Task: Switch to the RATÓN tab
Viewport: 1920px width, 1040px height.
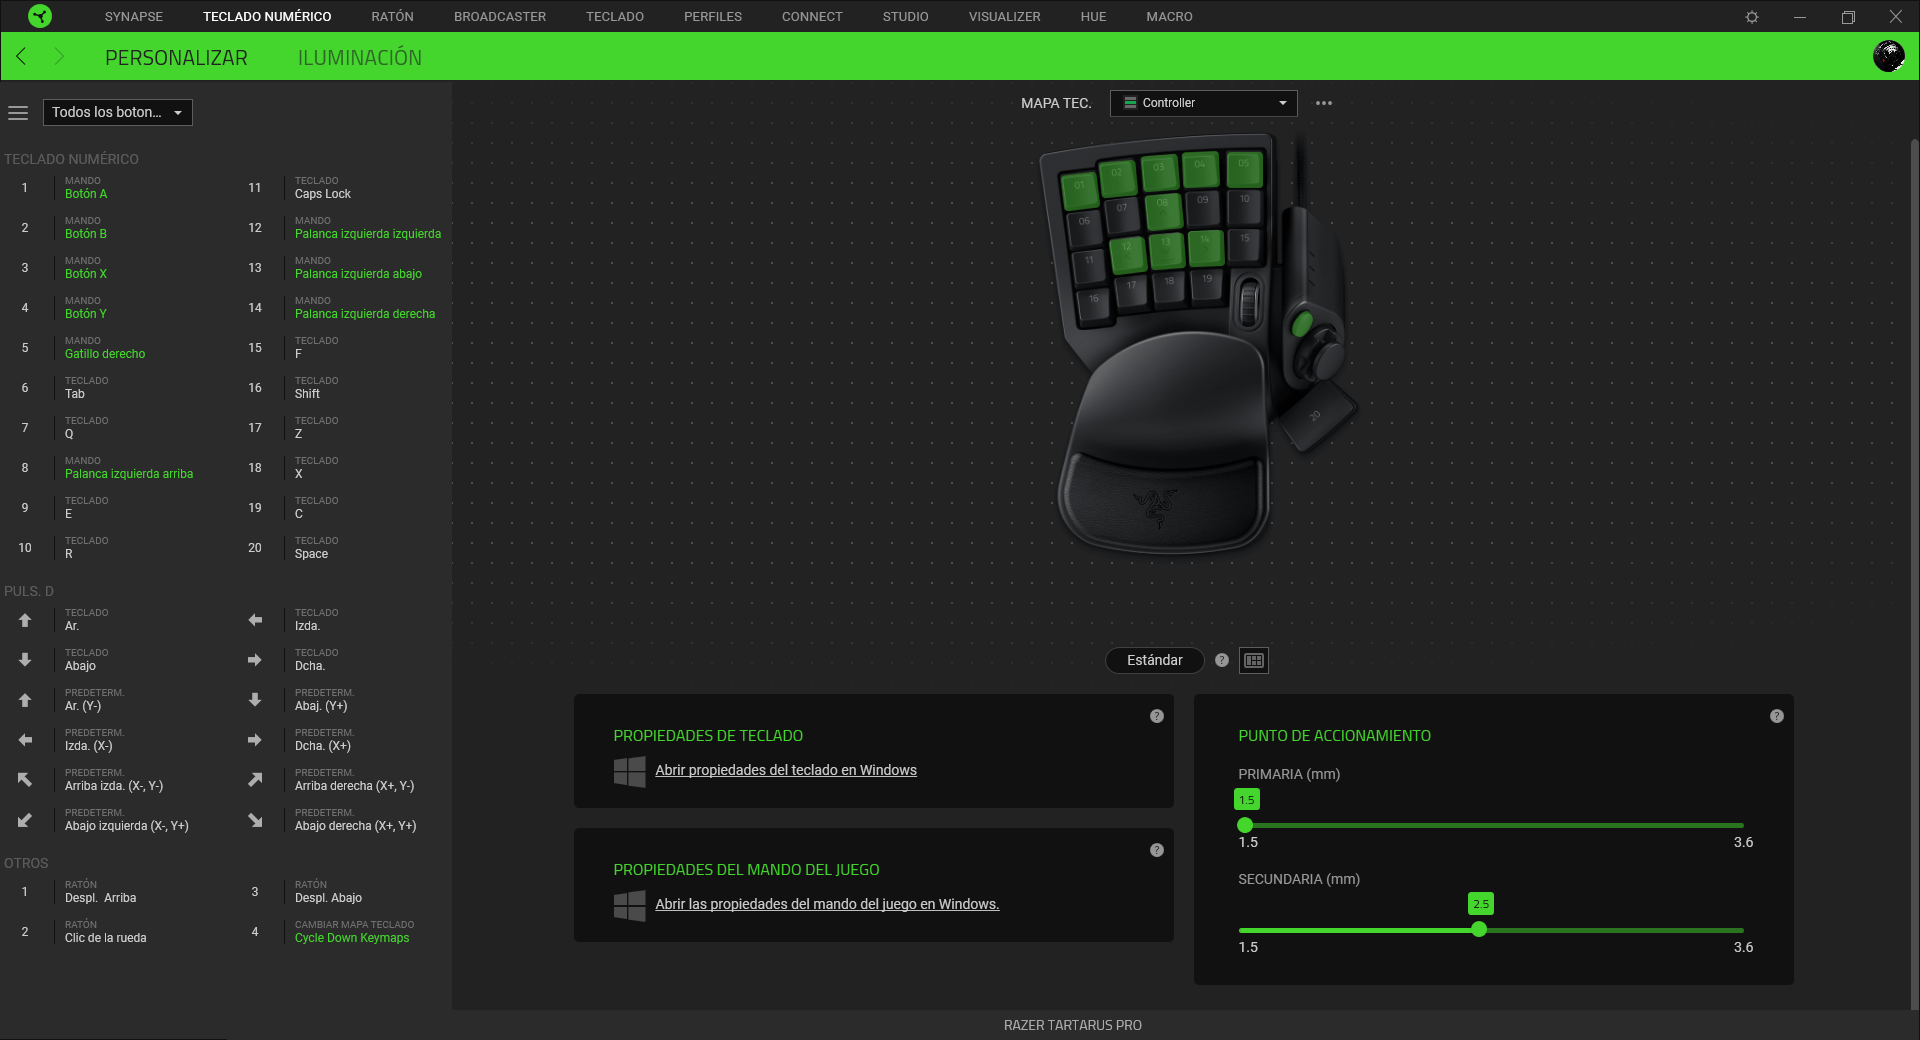Action: click(x=392, y=17)
